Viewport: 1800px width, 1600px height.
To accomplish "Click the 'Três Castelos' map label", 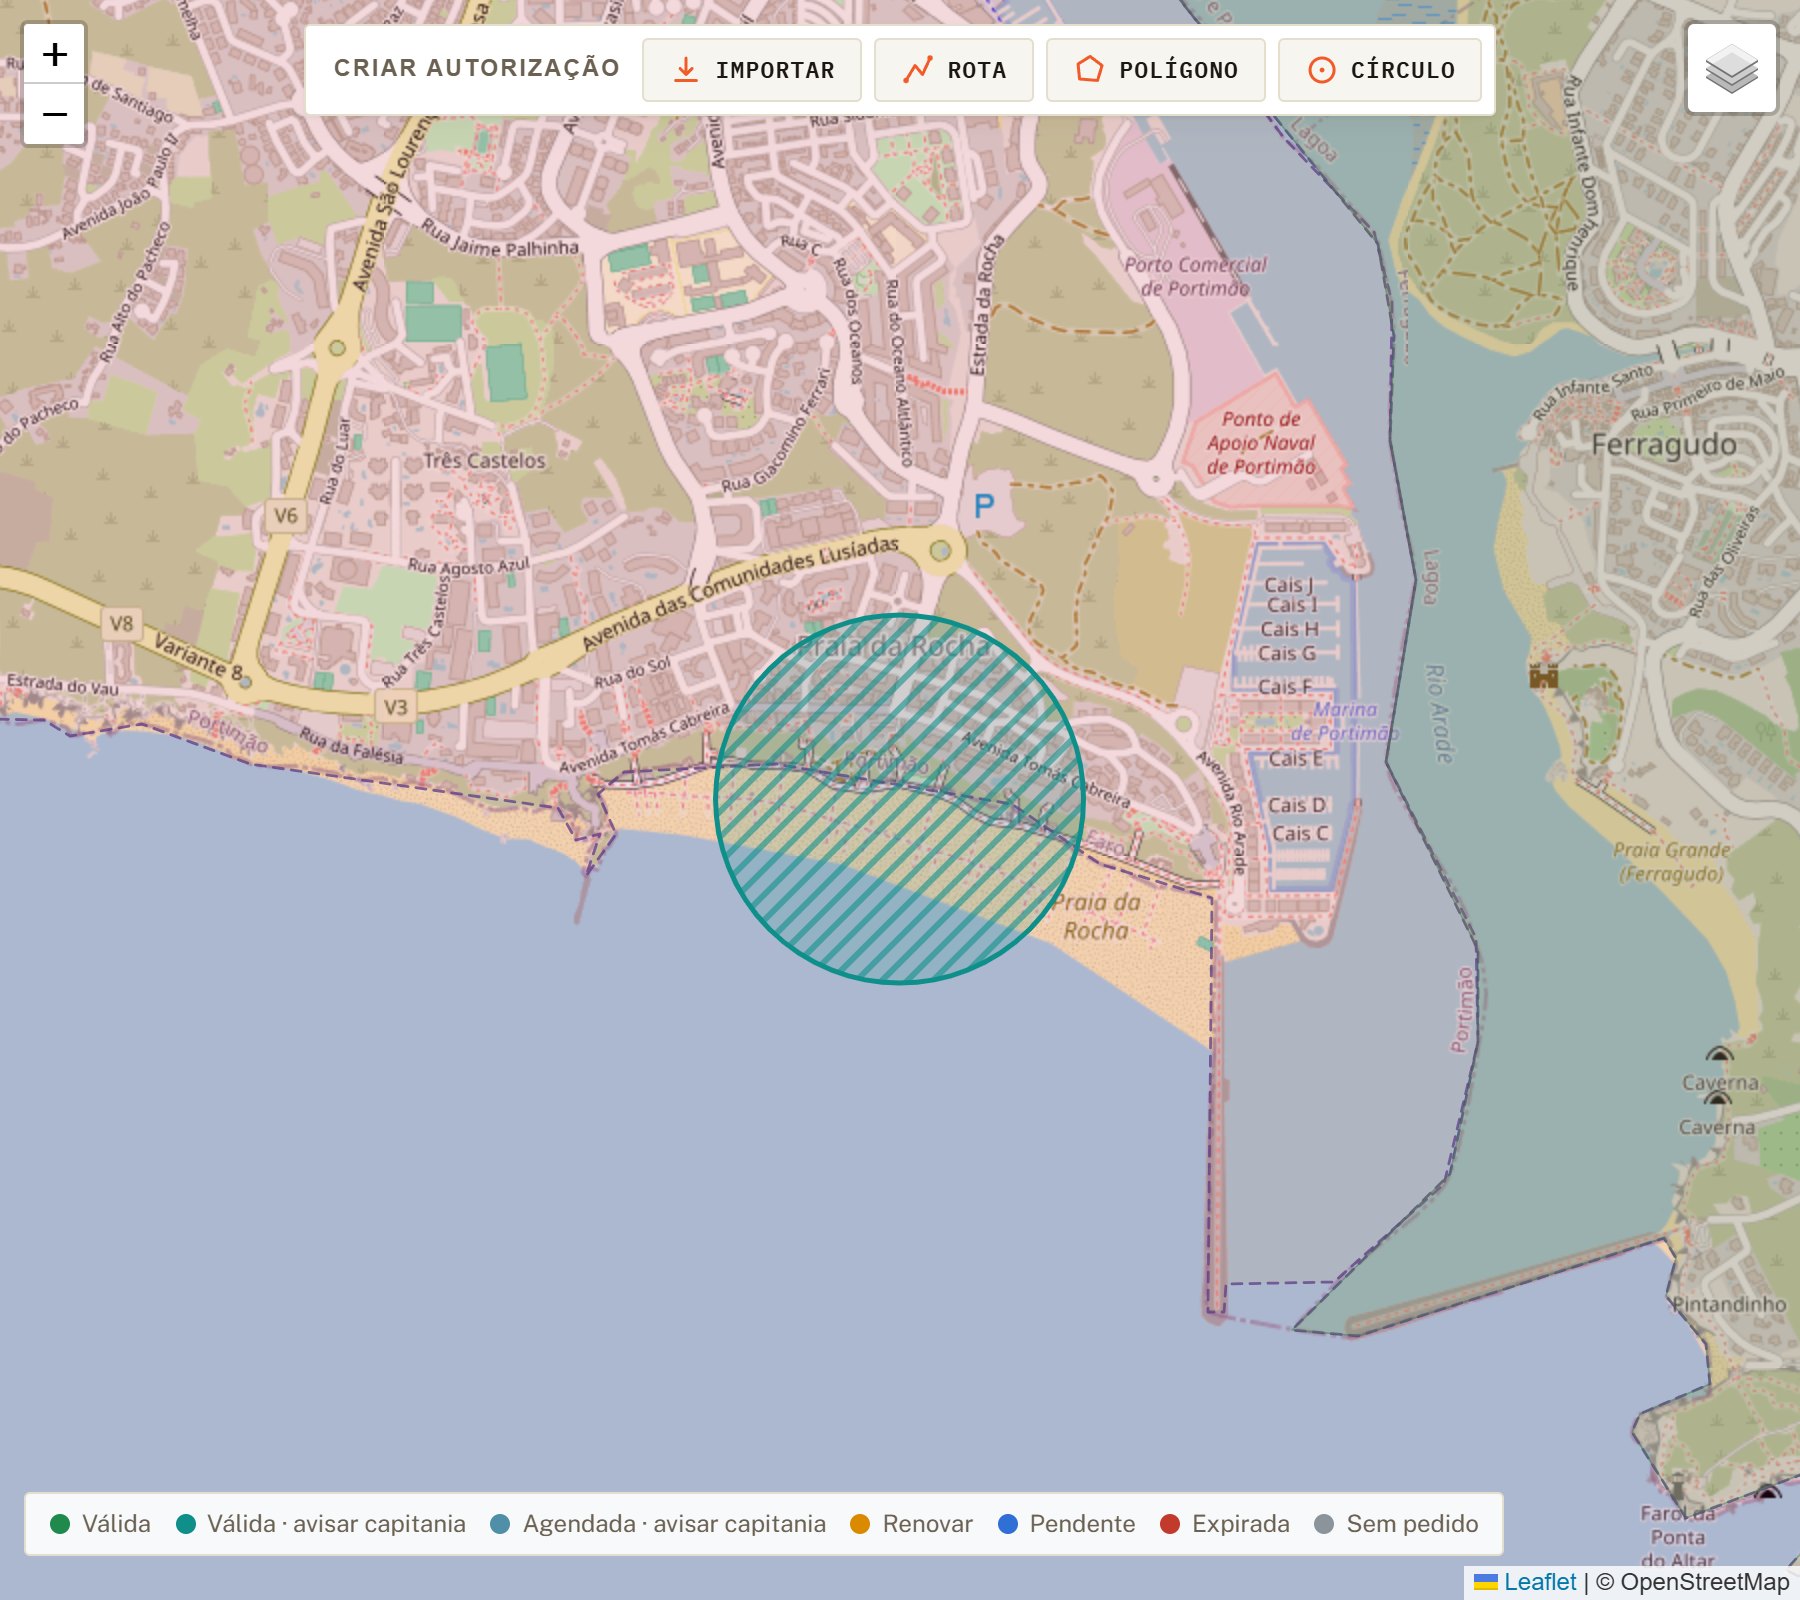I will tap(484, 461).
